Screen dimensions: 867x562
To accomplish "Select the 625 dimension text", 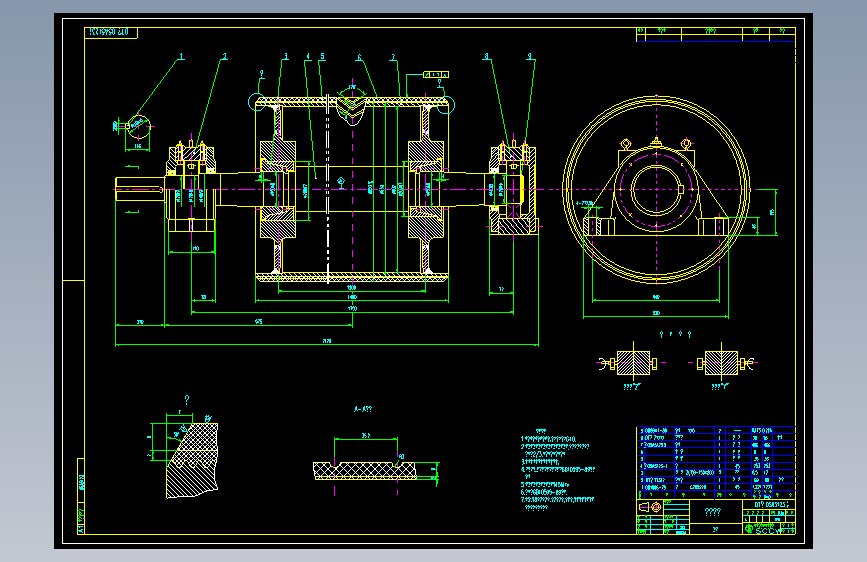I will point(258,321).
